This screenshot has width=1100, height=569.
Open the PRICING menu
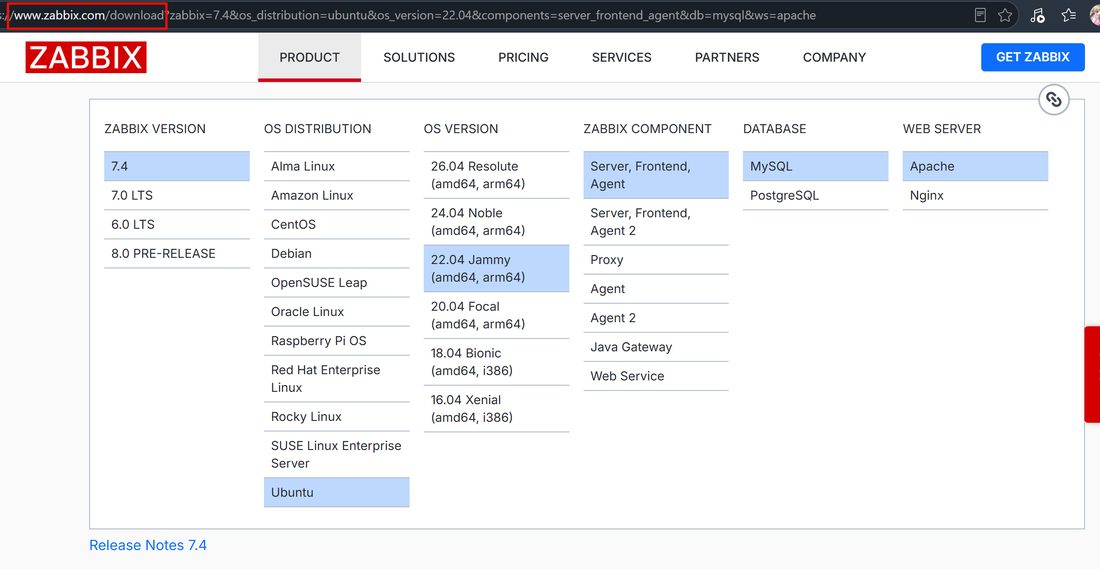(523, 58)
